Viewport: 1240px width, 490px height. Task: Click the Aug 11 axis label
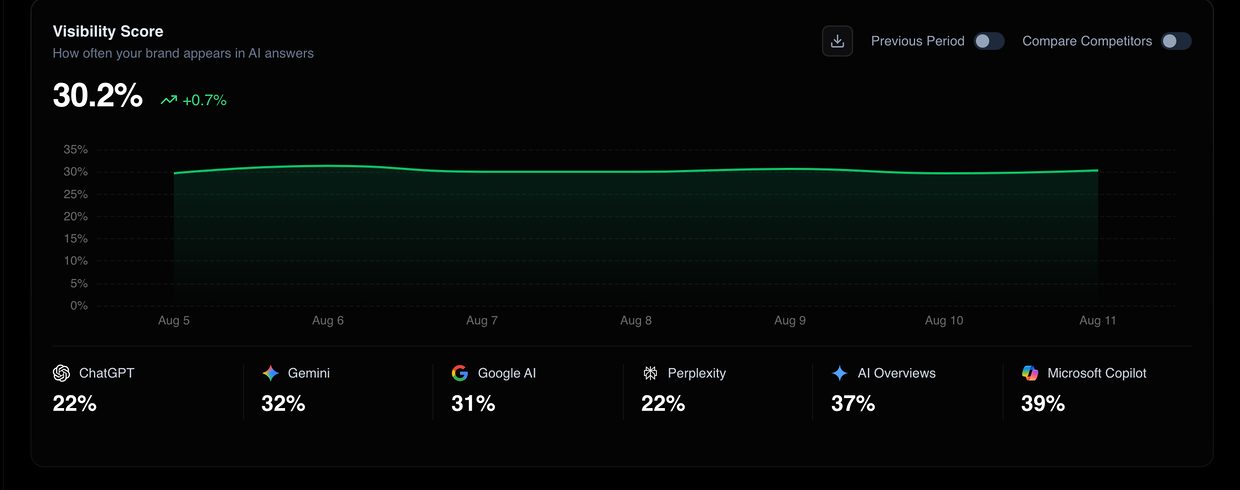coord(1098,321)
